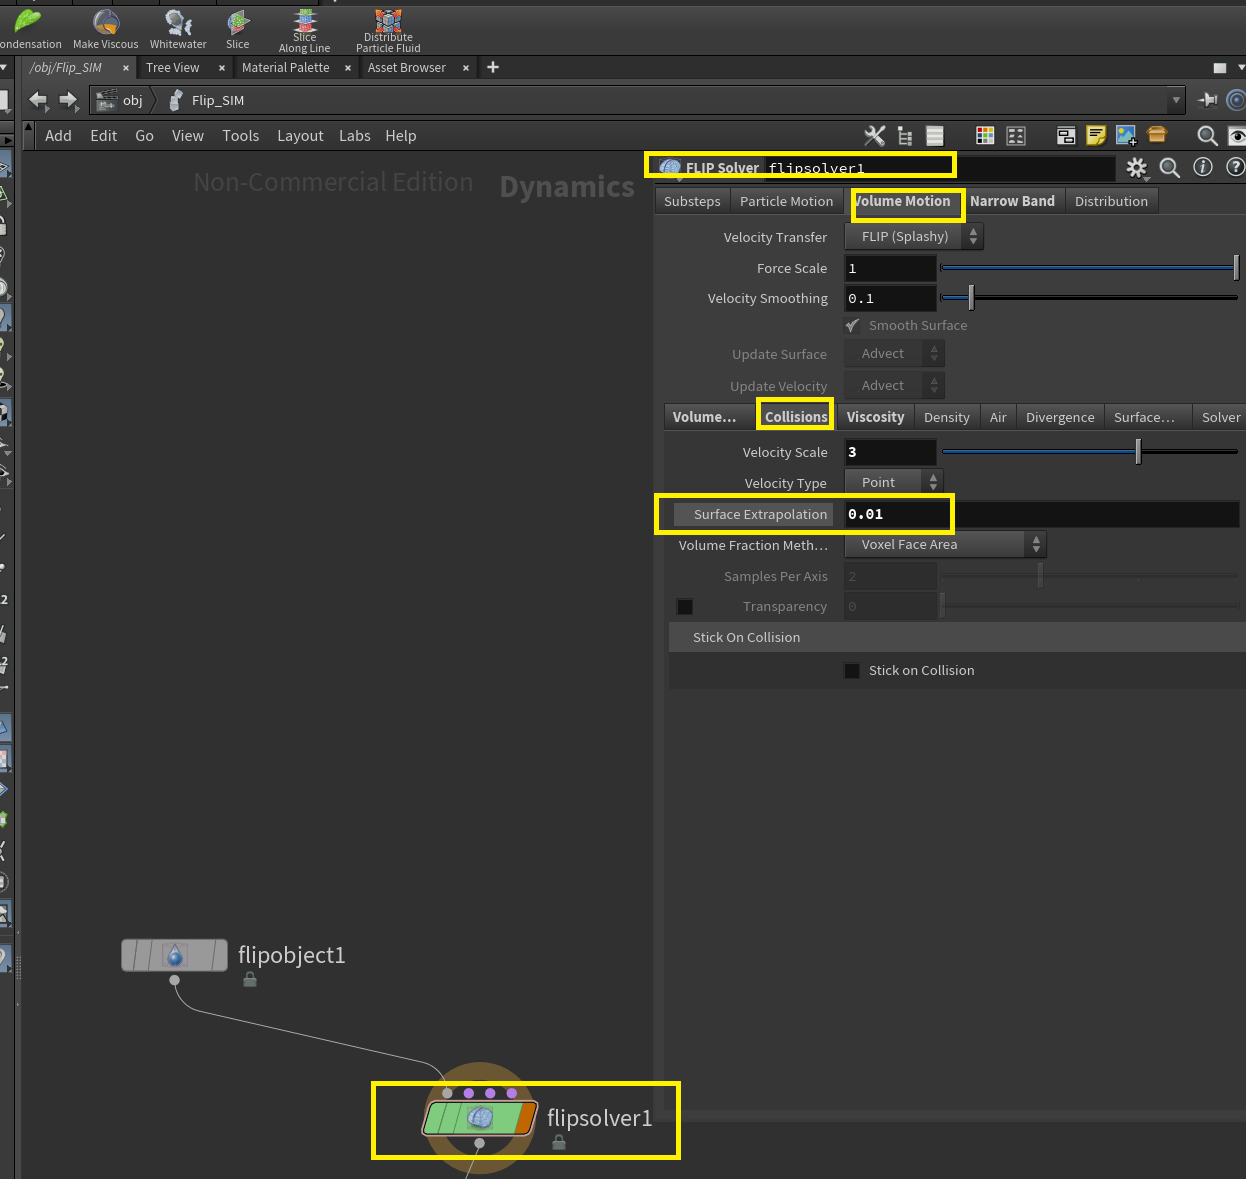Click the network box creation icon
Screen dimensions: 1246x1179
point(1066,136)
